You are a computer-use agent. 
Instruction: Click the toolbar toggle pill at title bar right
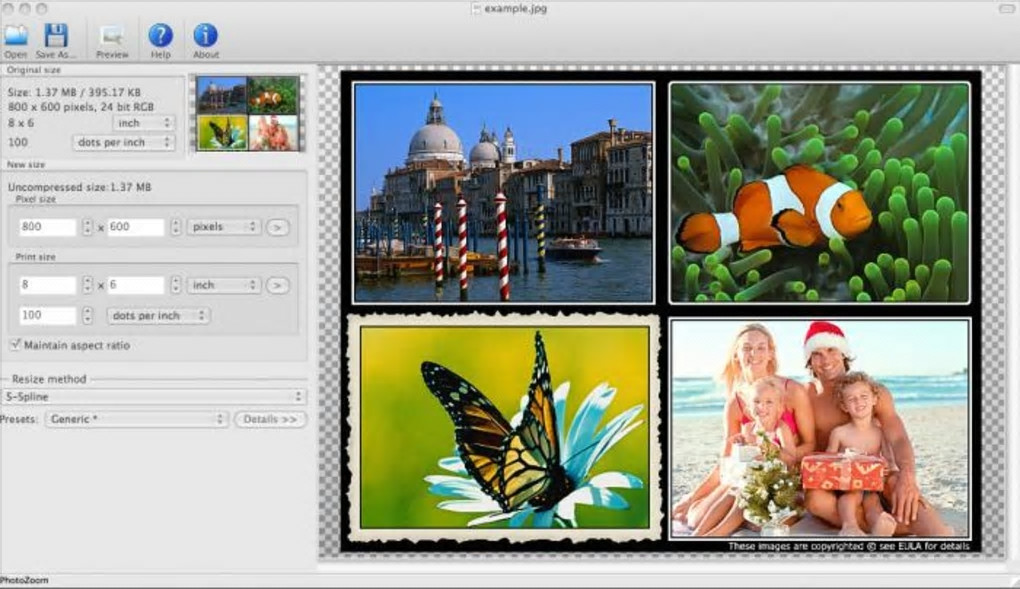(1005, 8)
